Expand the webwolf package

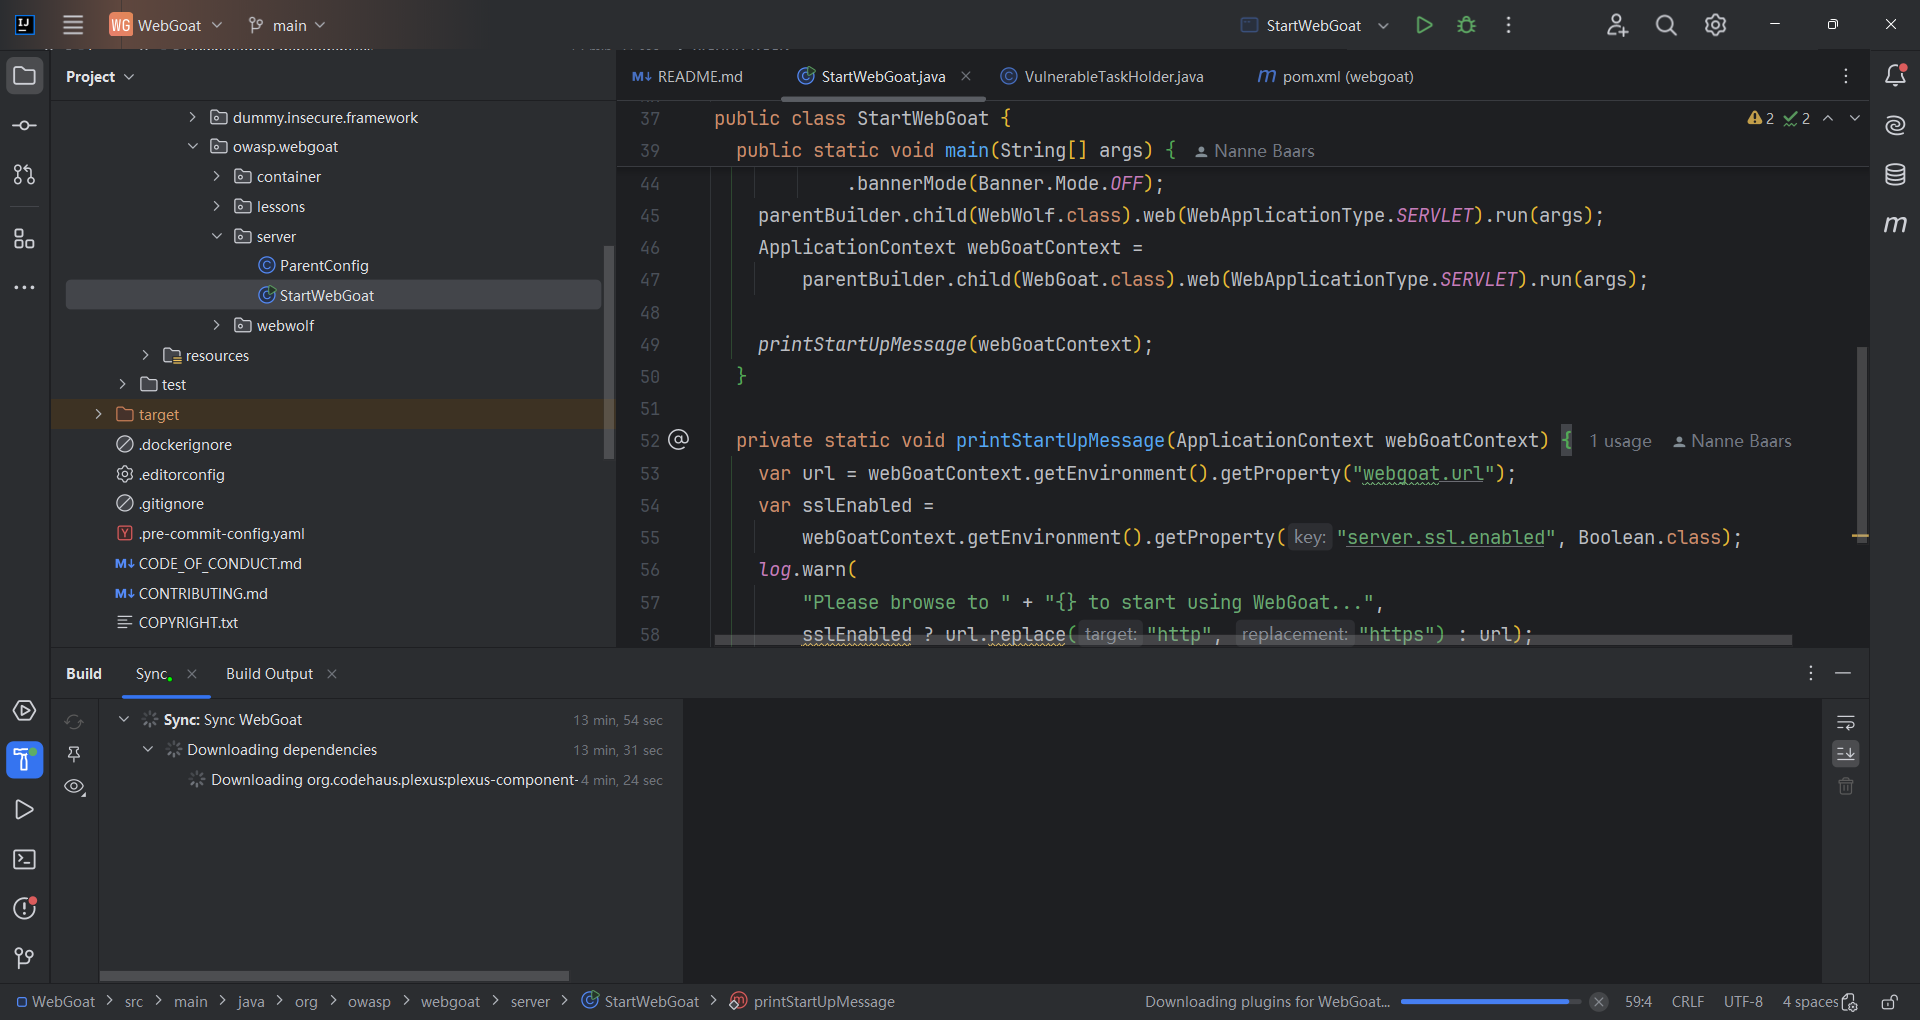[216, 325]
